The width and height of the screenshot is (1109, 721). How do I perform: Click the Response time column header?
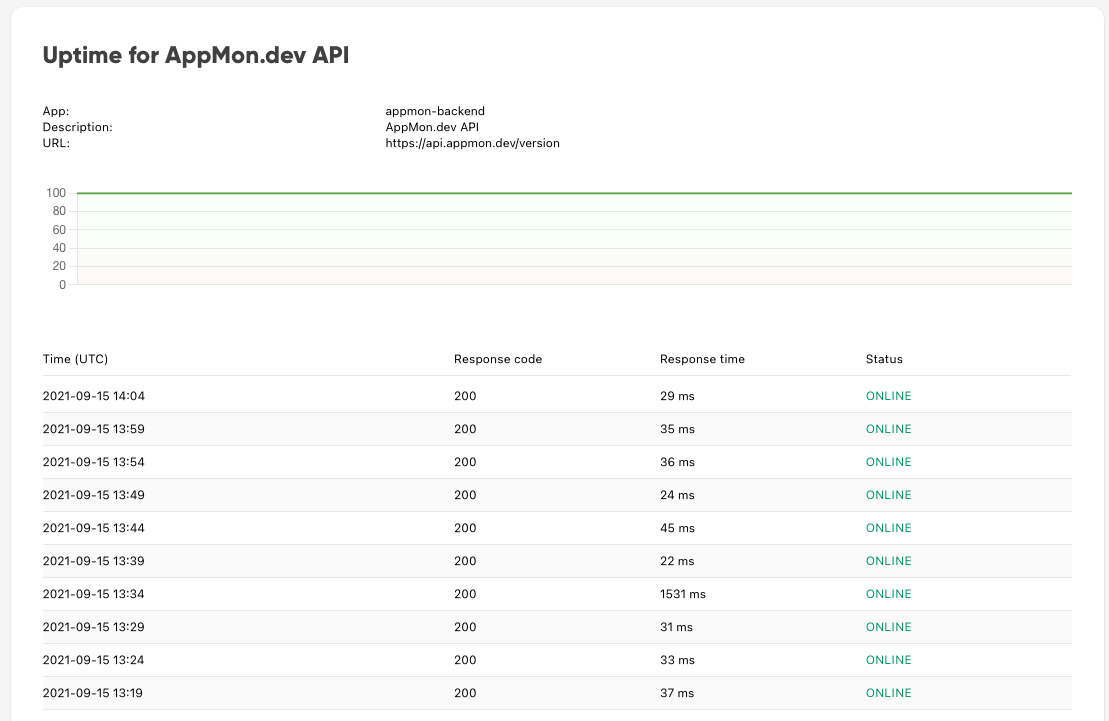tap(702, 359)
